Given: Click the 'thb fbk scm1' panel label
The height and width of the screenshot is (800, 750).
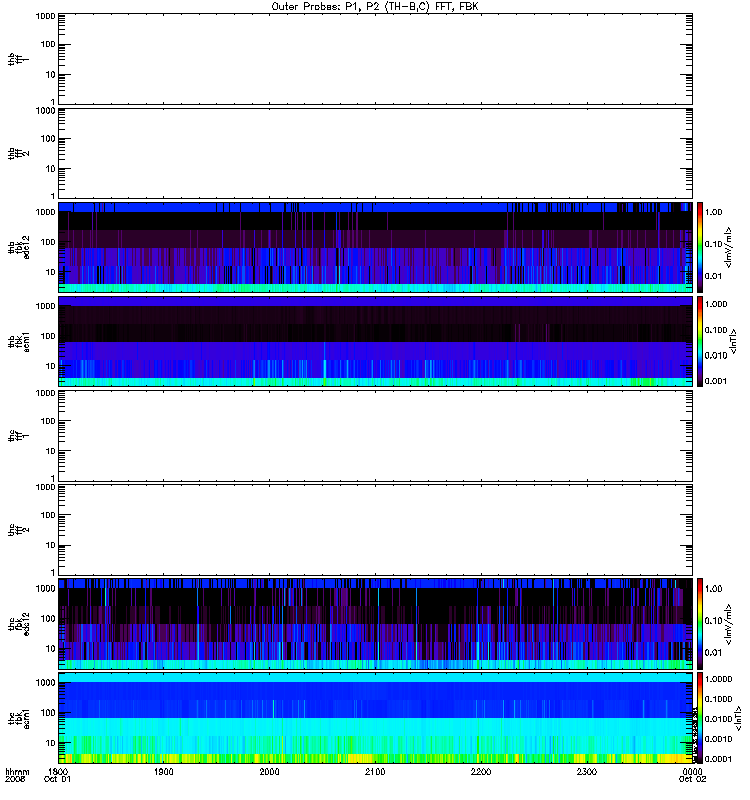Looking at the screenshot, I should point(18,341).
